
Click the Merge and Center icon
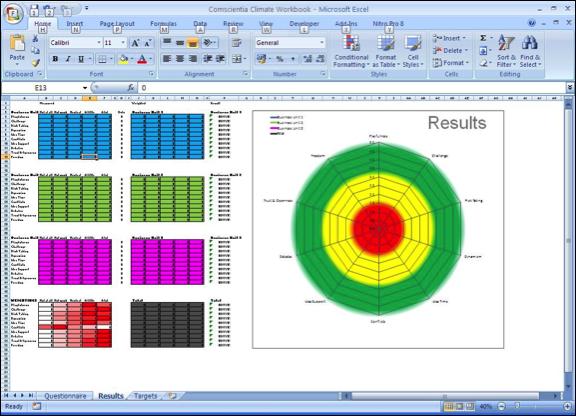coord(237,59)
